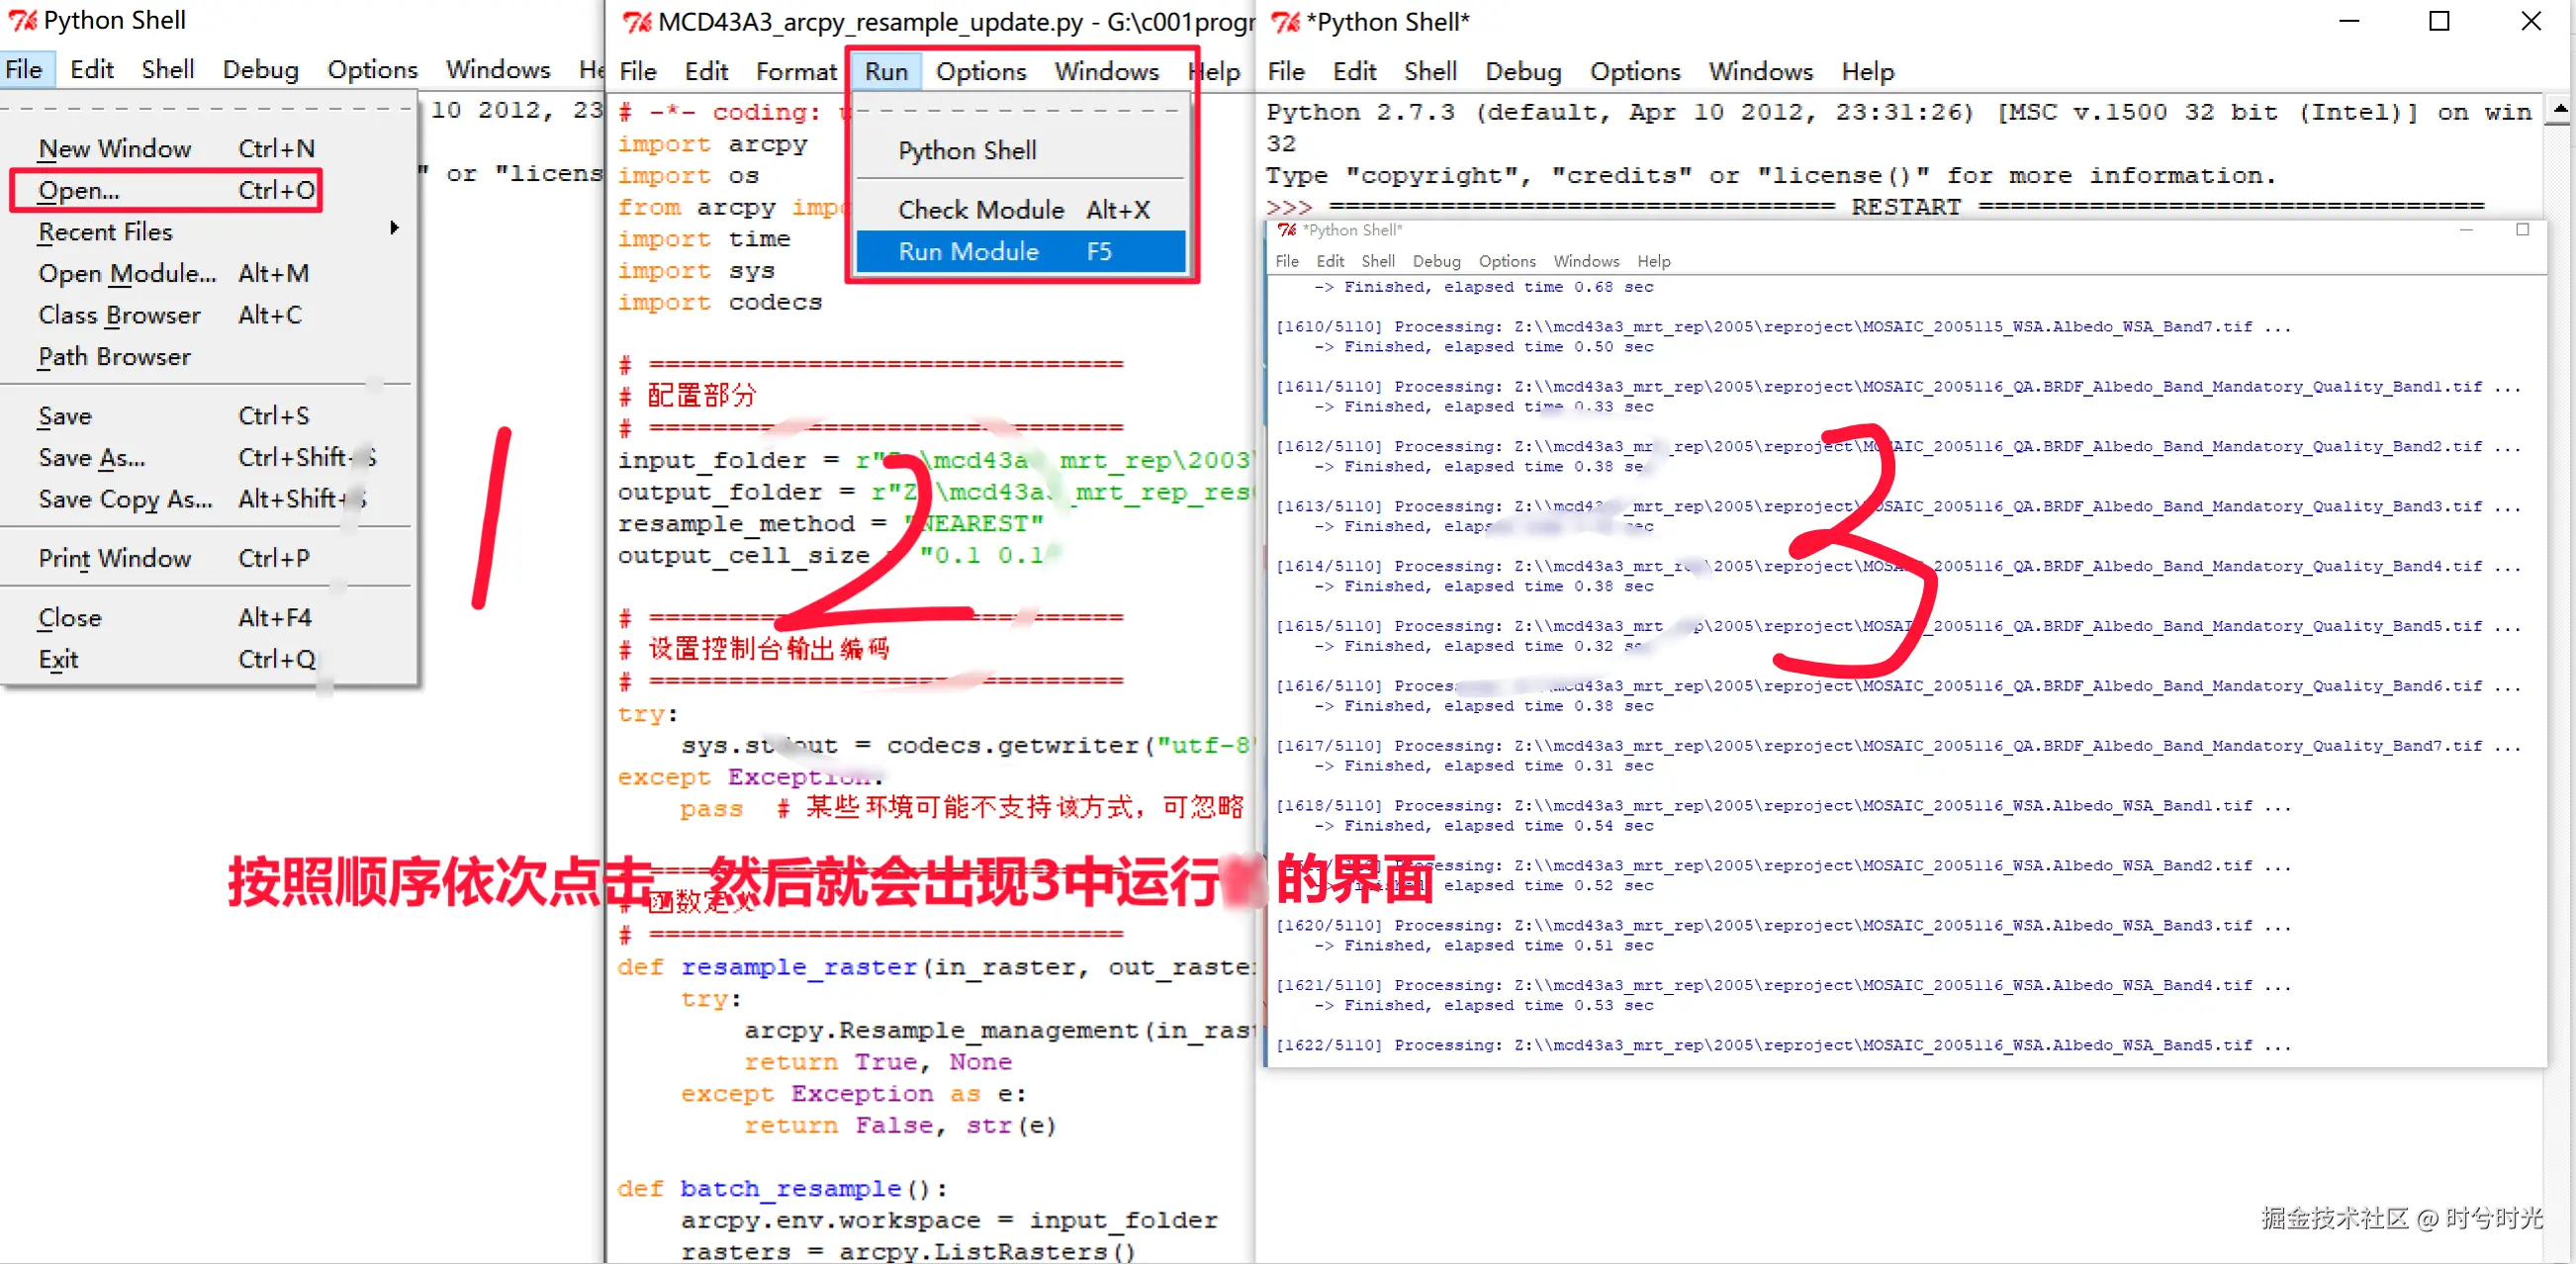The image size is (2576, 1264).
Task: Choose Open... from the File menu
Action: [78, 190]
